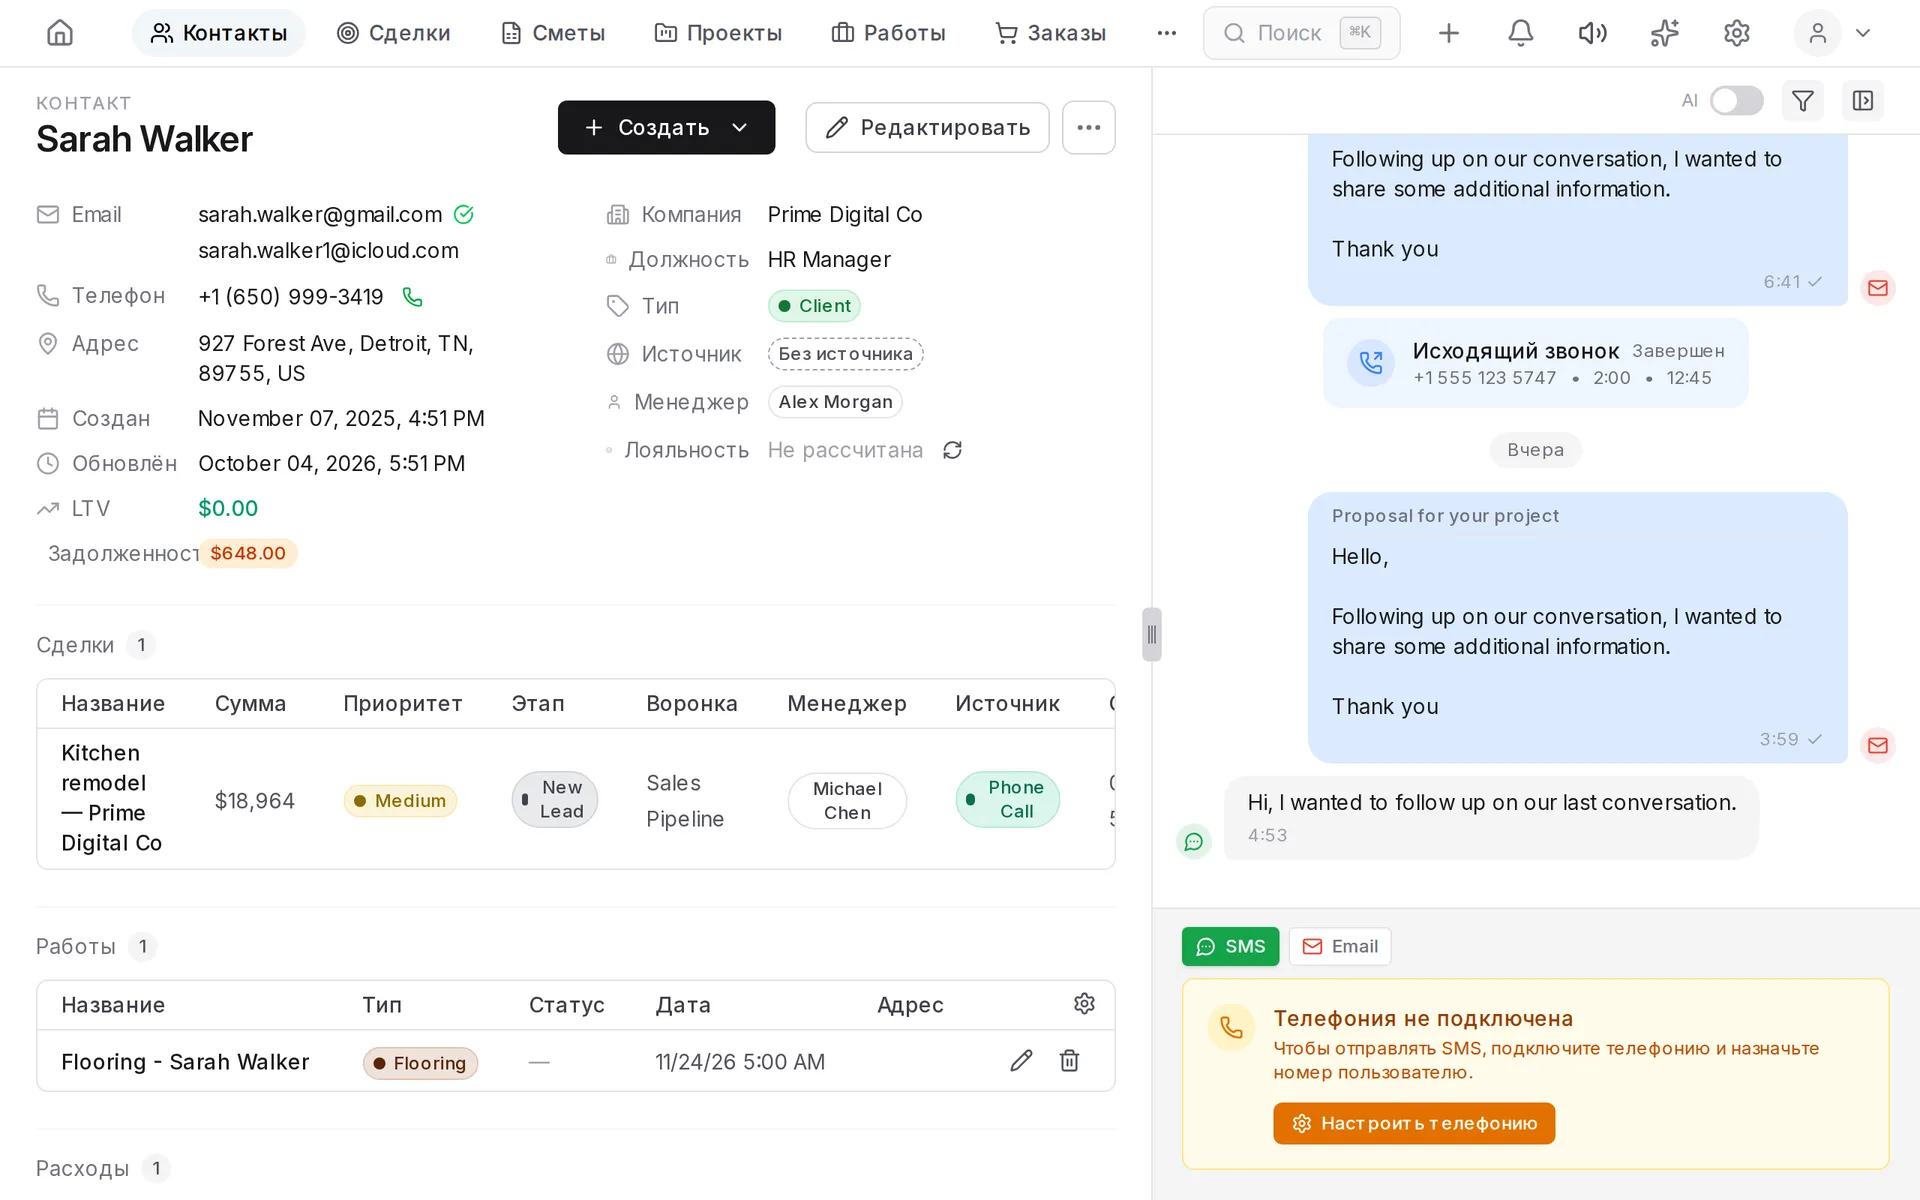Open the Заказы navigation item
This screenshot has height=1200, width=1920.
pos(1050,33)
